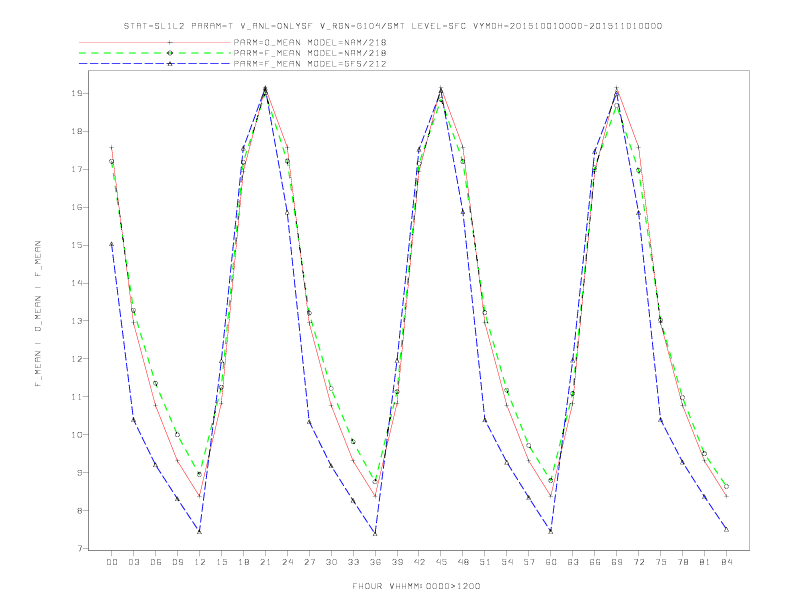This screenshot has width=792, height=612.
Task: Click the vertical y-axis label F_MEAN | O_MEAN | F_MEAN
Action: point(38,314)
